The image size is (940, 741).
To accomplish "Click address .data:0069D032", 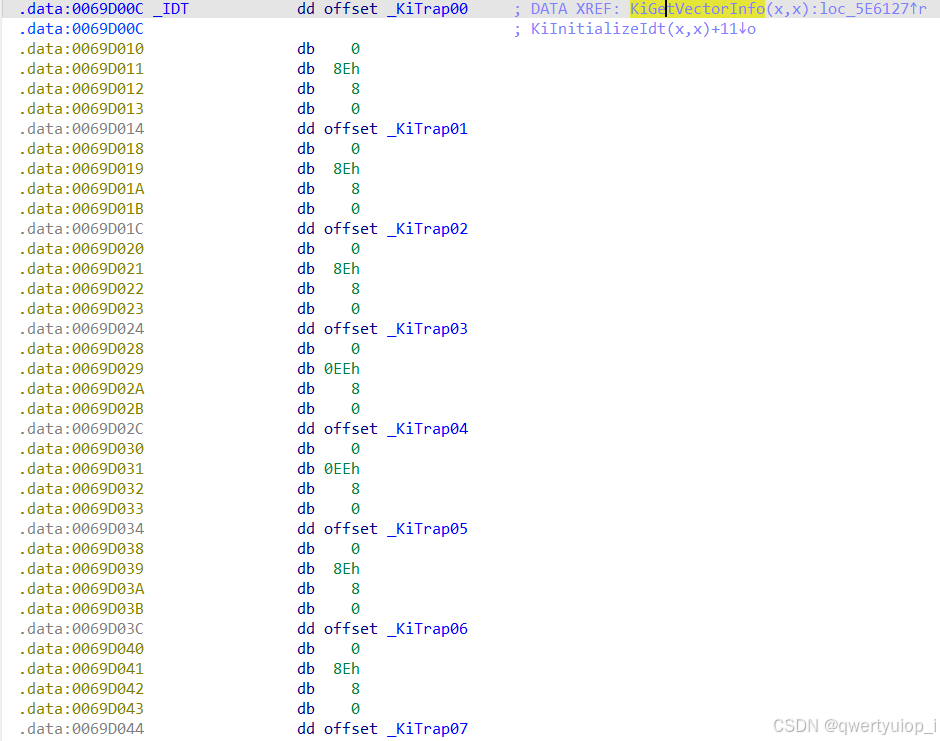I will tap(82, 489).
